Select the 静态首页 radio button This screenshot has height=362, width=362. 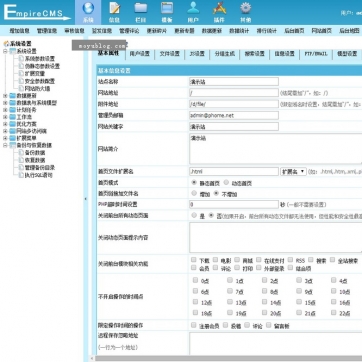click(x=194, y=183)
